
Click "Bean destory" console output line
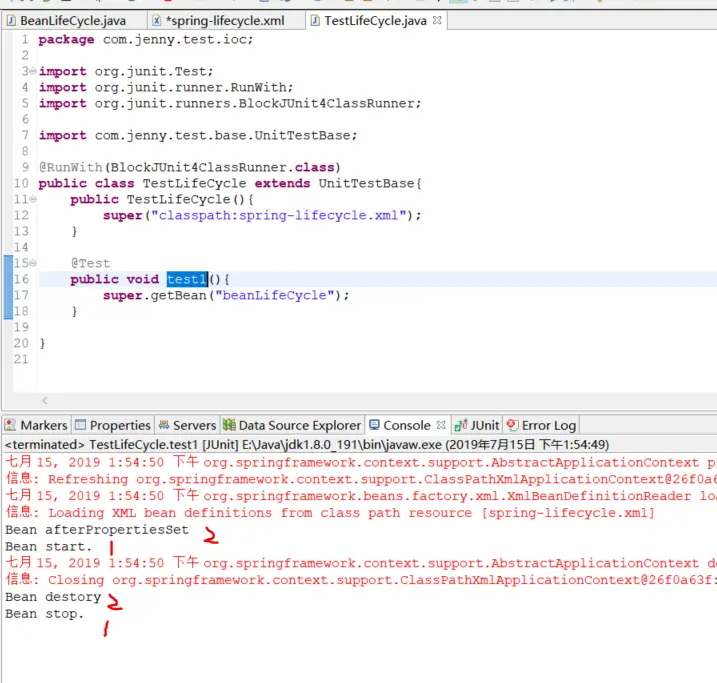(x=53, y=597)
